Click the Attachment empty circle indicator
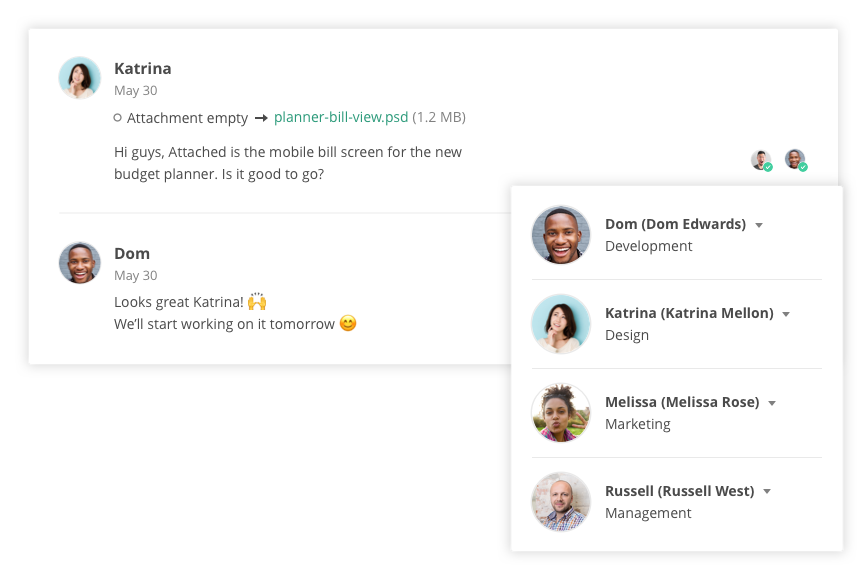This screenshot has width=864, height=580. [117, 118]
